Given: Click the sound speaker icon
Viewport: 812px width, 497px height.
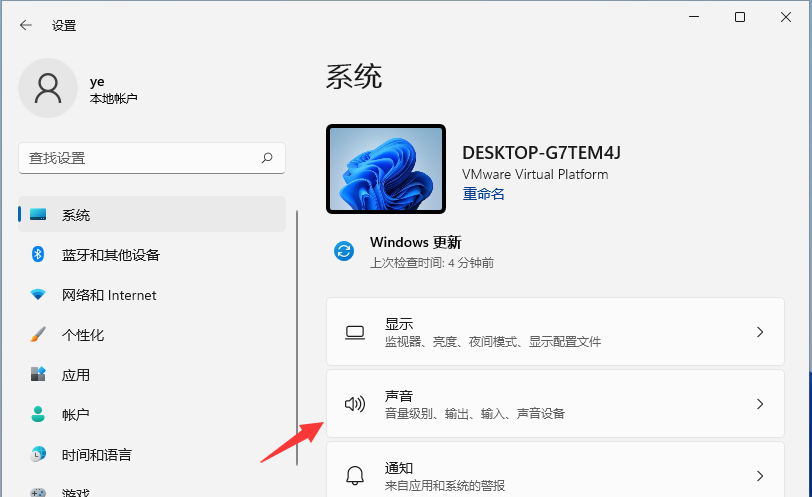Looking at the screenshot, I should 354,404.
